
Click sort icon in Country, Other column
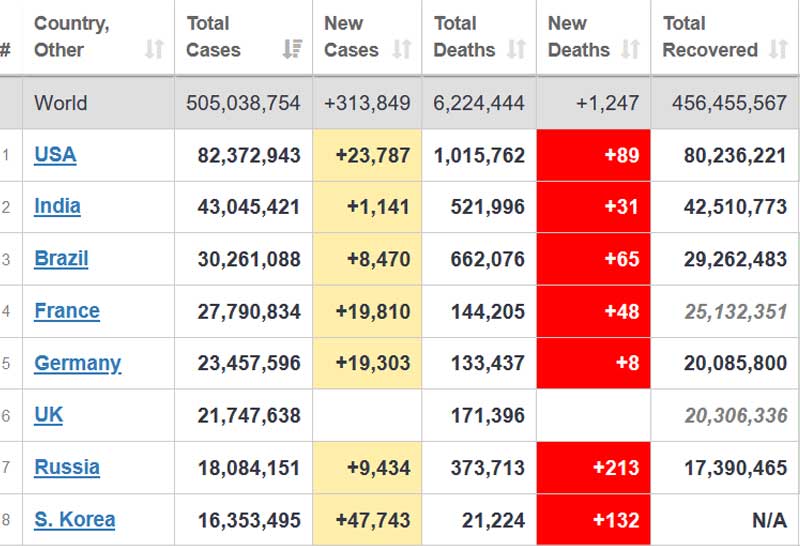(x=154, y=49)
